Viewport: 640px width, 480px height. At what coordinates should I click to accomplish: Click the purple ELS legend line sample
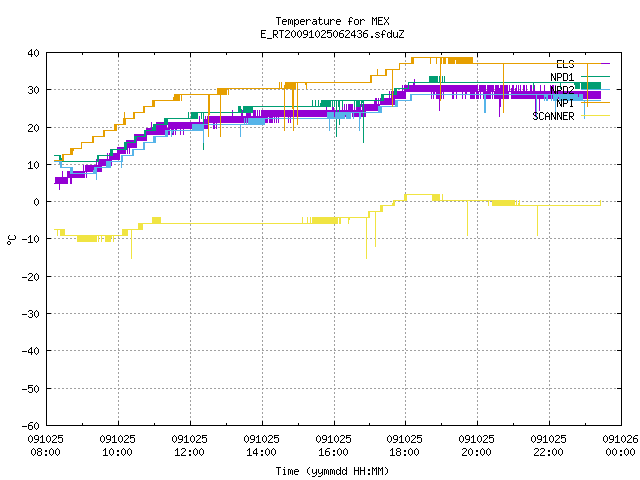[596, 64]
